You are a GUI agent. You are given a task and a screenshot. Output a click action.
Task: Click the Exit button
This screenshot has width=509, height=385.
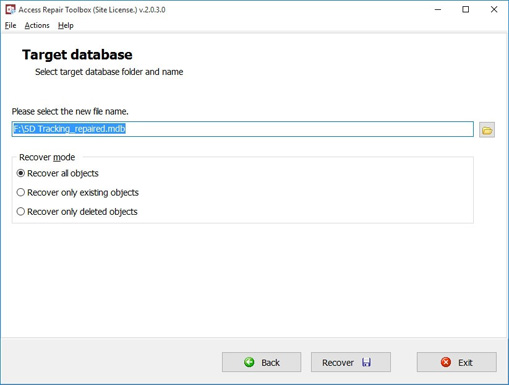tap(456, 362)
